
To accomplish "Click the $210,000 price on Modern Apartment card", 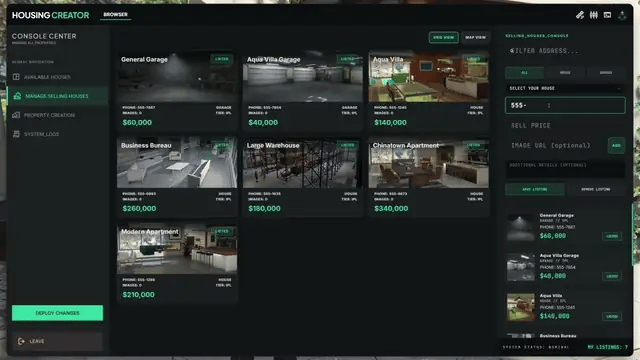I will (138, 295).
